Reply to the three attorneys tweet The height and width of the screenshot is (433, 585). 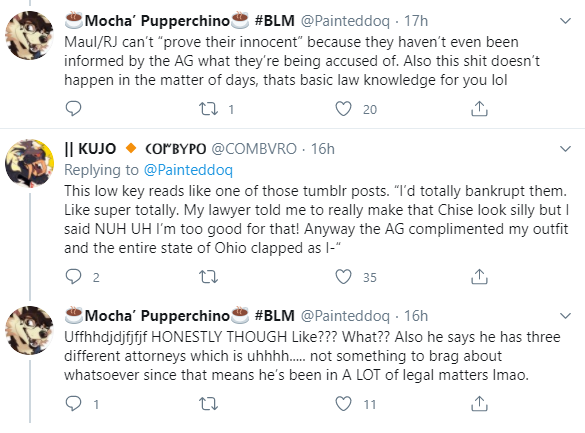(x=73, y=404)
